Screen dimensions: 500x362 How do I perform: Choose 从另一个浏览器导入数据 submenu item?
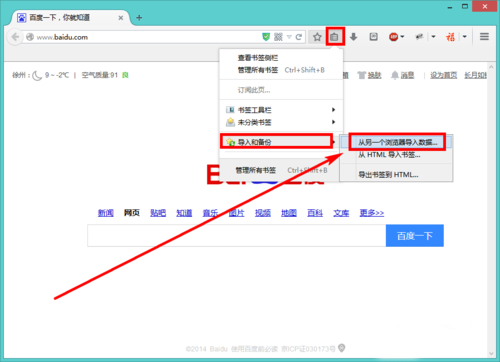click(397, 142)
